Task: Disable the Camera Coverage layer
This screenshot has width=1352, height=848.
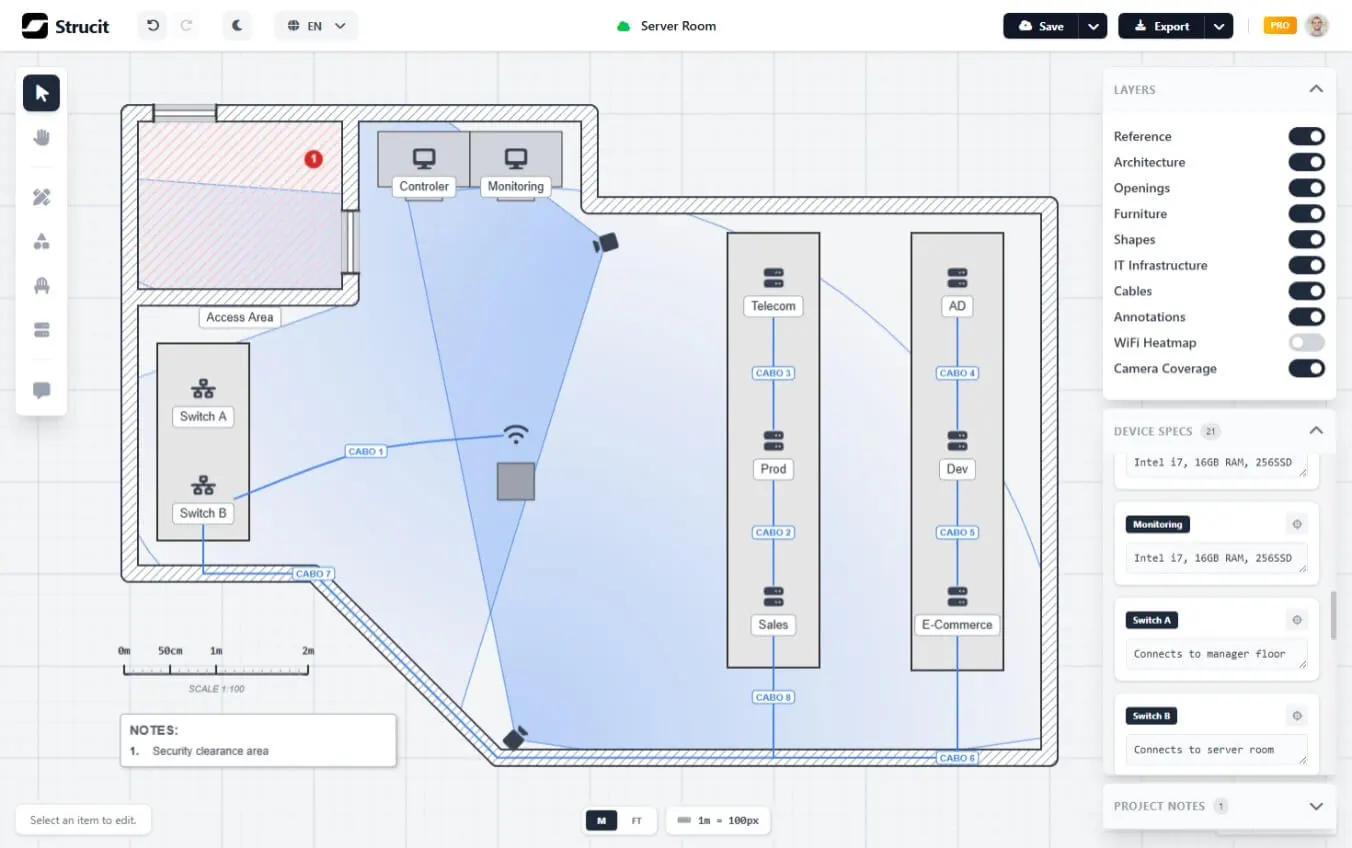Action: click(x=1306, y=368)
